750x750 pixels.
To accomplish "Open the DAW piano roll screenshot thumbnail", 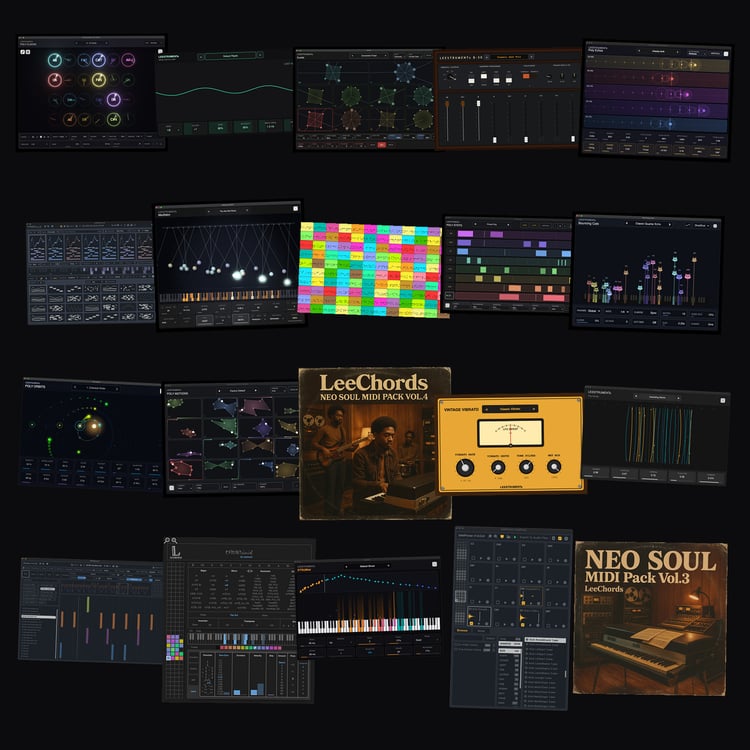I will click(91, 611).
